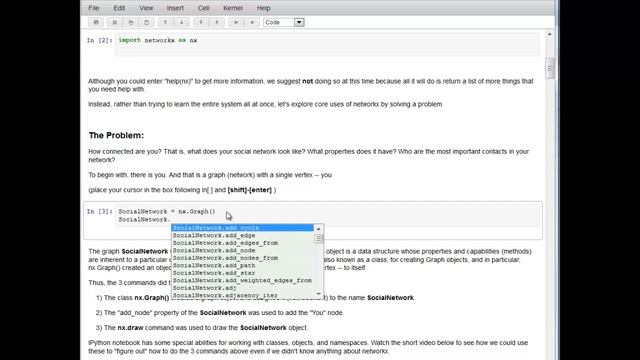Click the completion list scrollbar thumb

[x=318, y=239]
